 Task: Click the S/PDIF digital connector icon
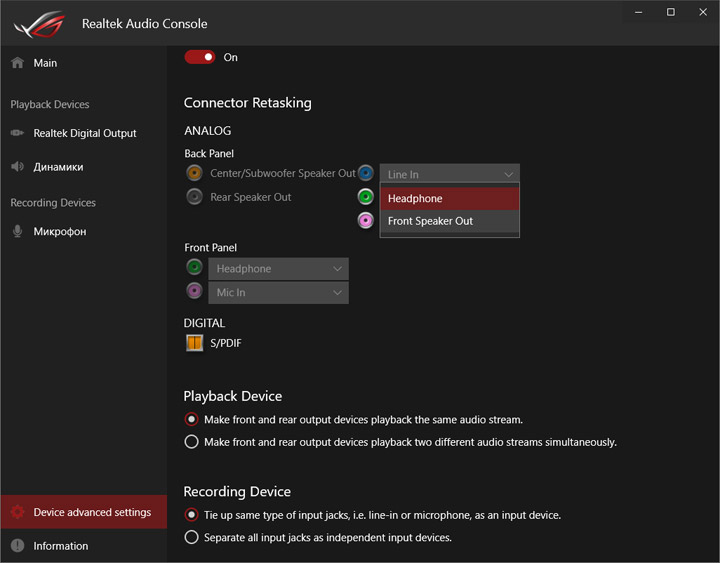[194, 343]
